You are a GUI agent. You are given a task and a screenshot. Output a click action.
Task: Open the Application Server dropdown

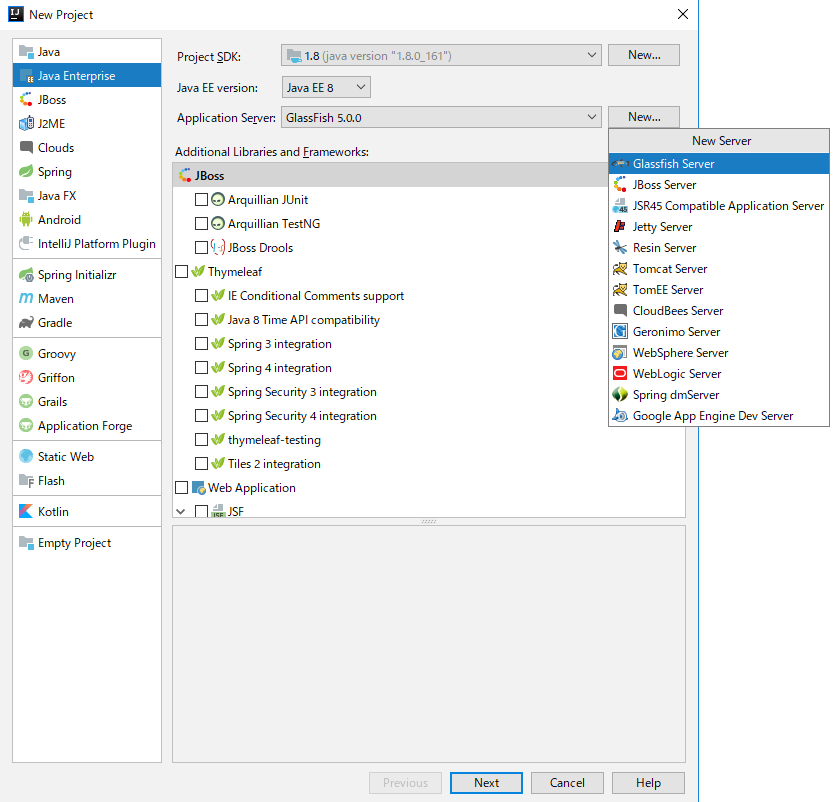tap(441, 117)
